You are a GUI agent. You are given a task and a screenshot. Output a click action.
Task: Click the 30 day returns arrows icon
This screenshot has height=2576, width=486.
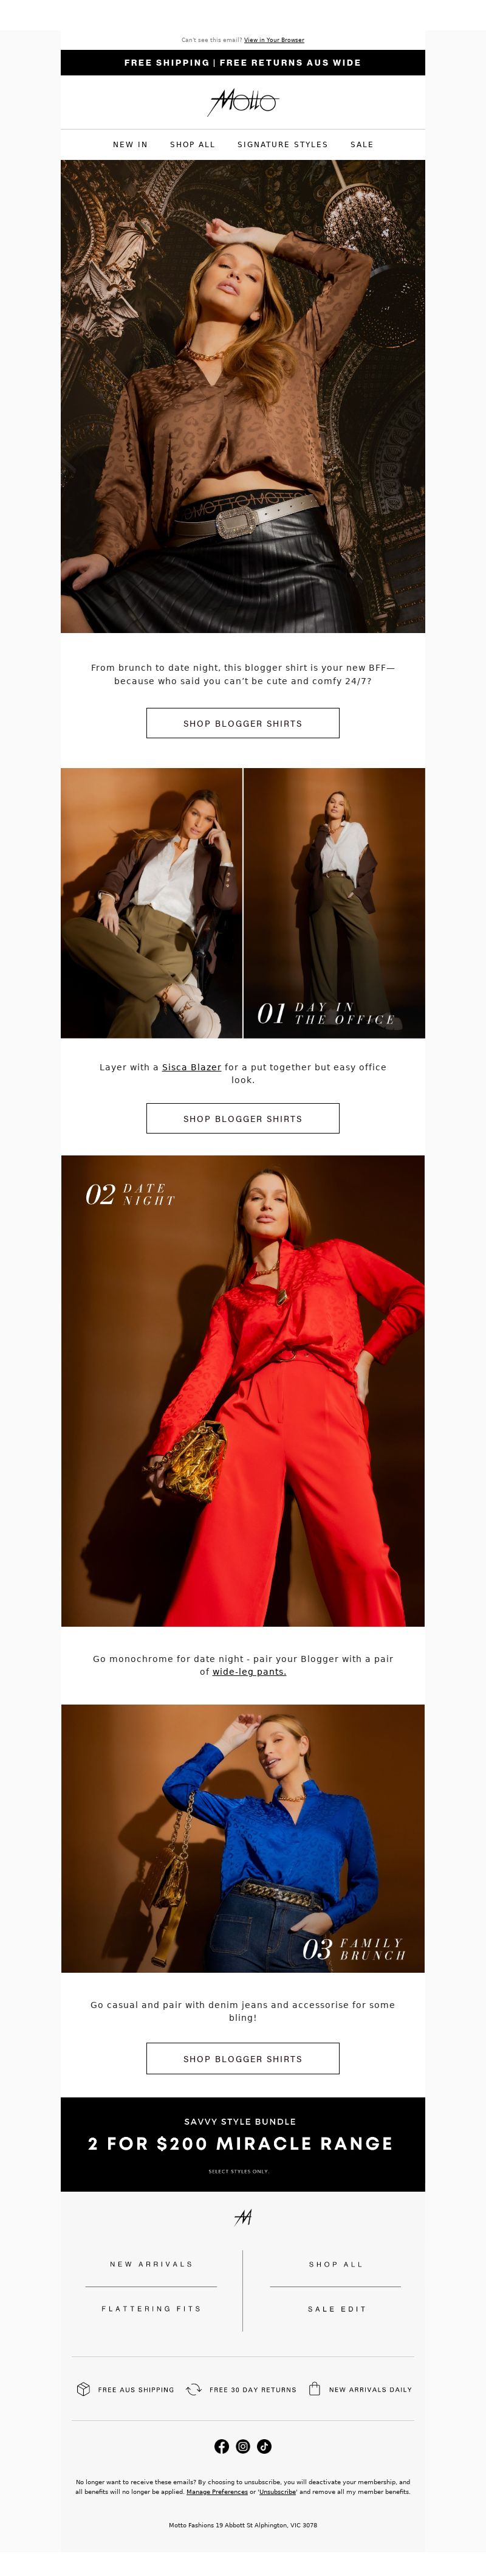coord(194,2389)
